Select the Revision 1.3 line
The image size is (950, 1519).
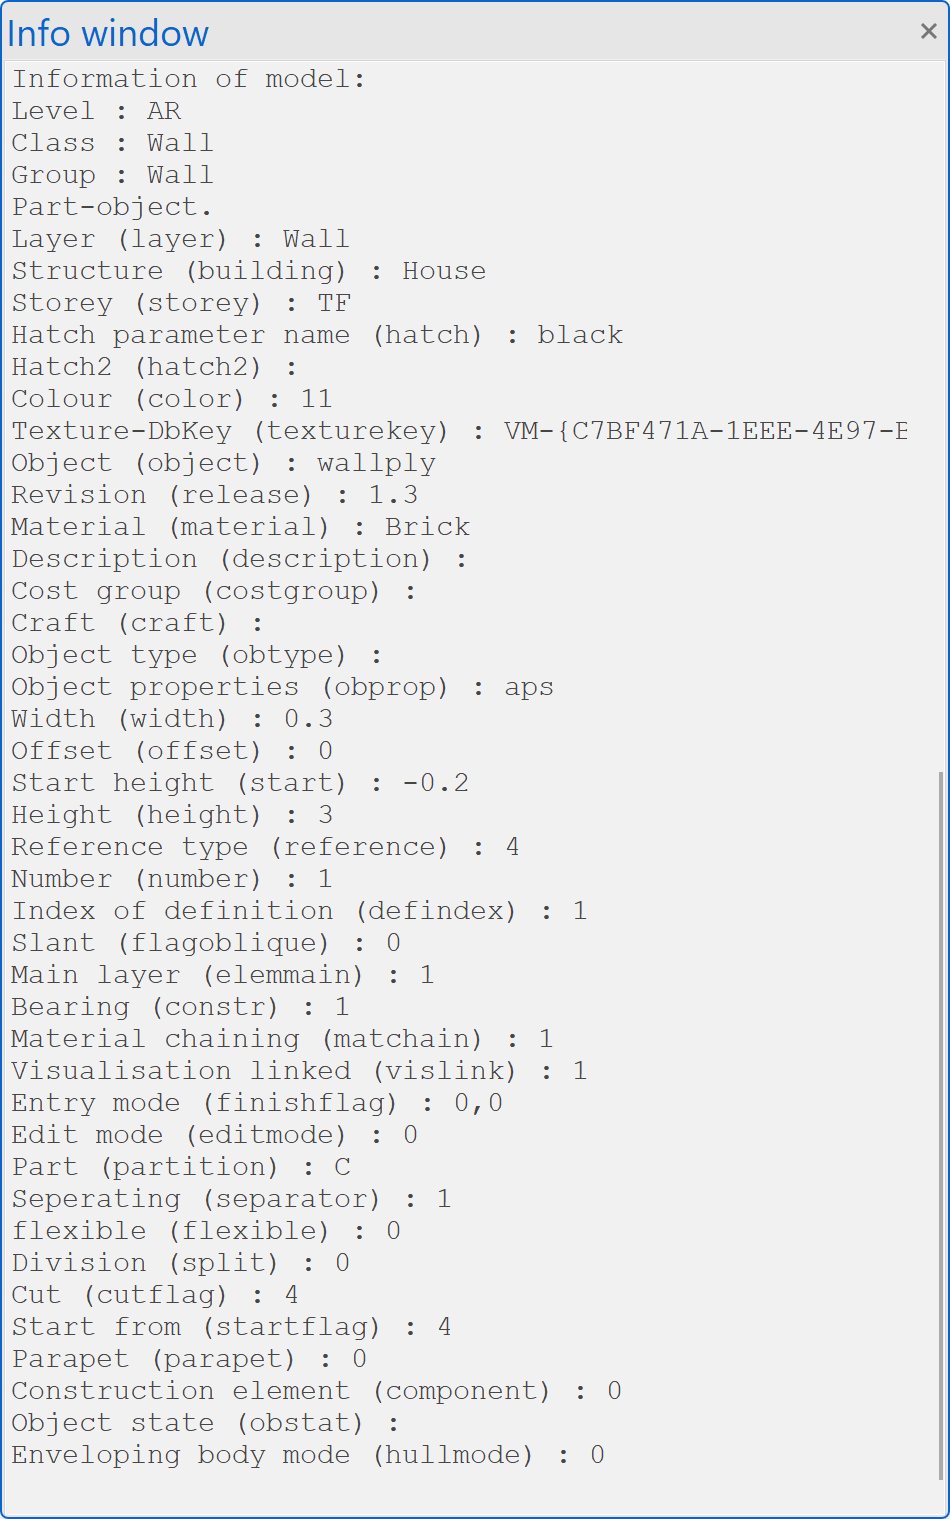click(x=214, y=495)
